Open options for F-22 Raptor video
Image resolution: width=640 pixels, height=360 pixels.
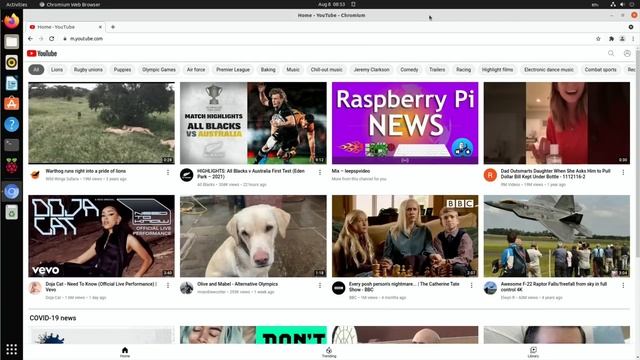click(x=623, y=285)
